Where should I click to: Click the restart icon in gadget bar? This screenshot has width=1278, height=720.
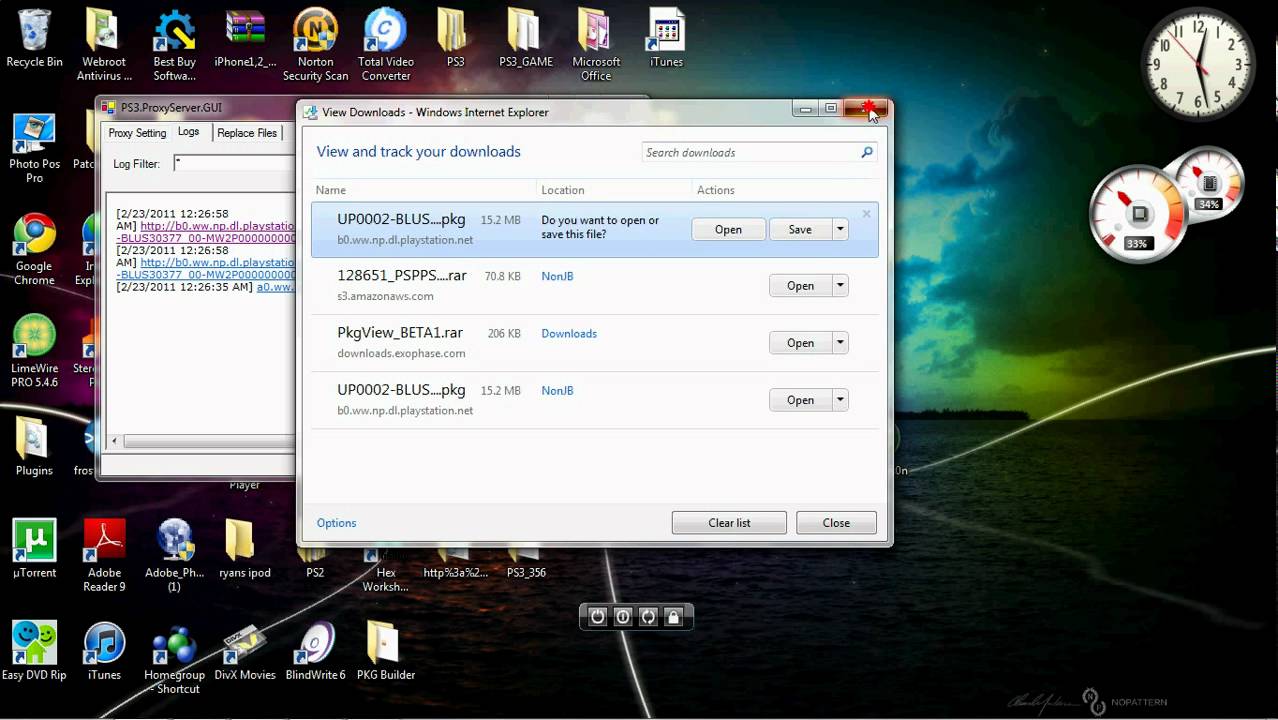(x=648, y=617)
